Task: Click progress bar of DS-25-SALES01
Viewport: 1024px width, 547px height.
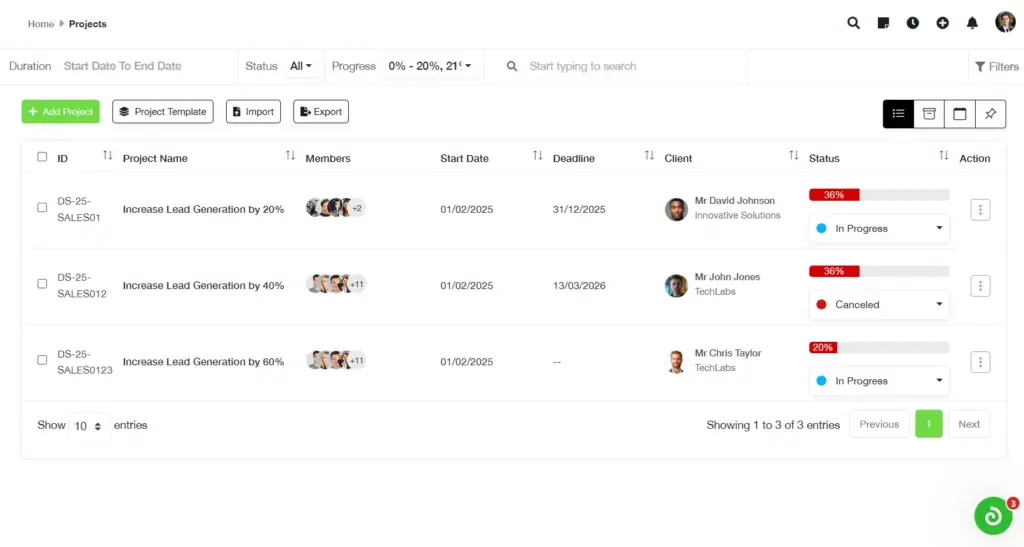Action: (x=878, y=195)
